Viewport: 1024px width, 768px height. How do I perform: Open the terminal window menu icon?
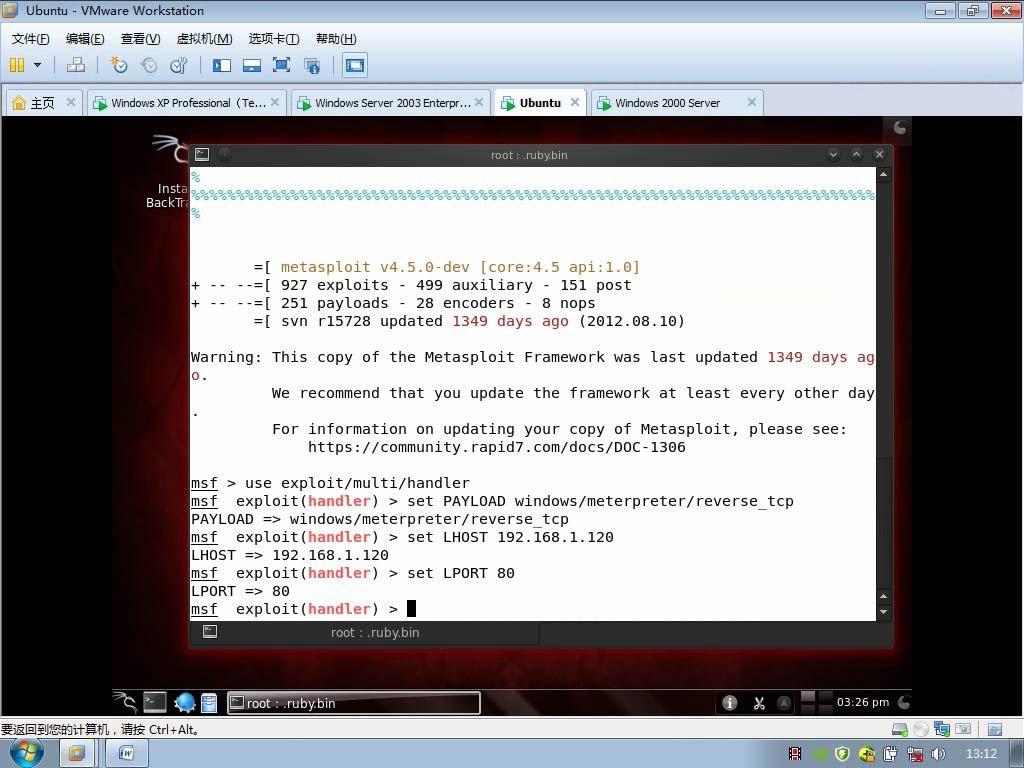pyautogui.click(x=202, y=154)
